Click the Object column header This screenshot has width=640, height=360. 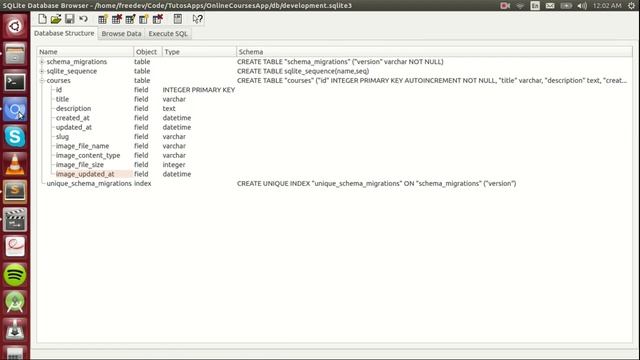(x=148, y=52)
